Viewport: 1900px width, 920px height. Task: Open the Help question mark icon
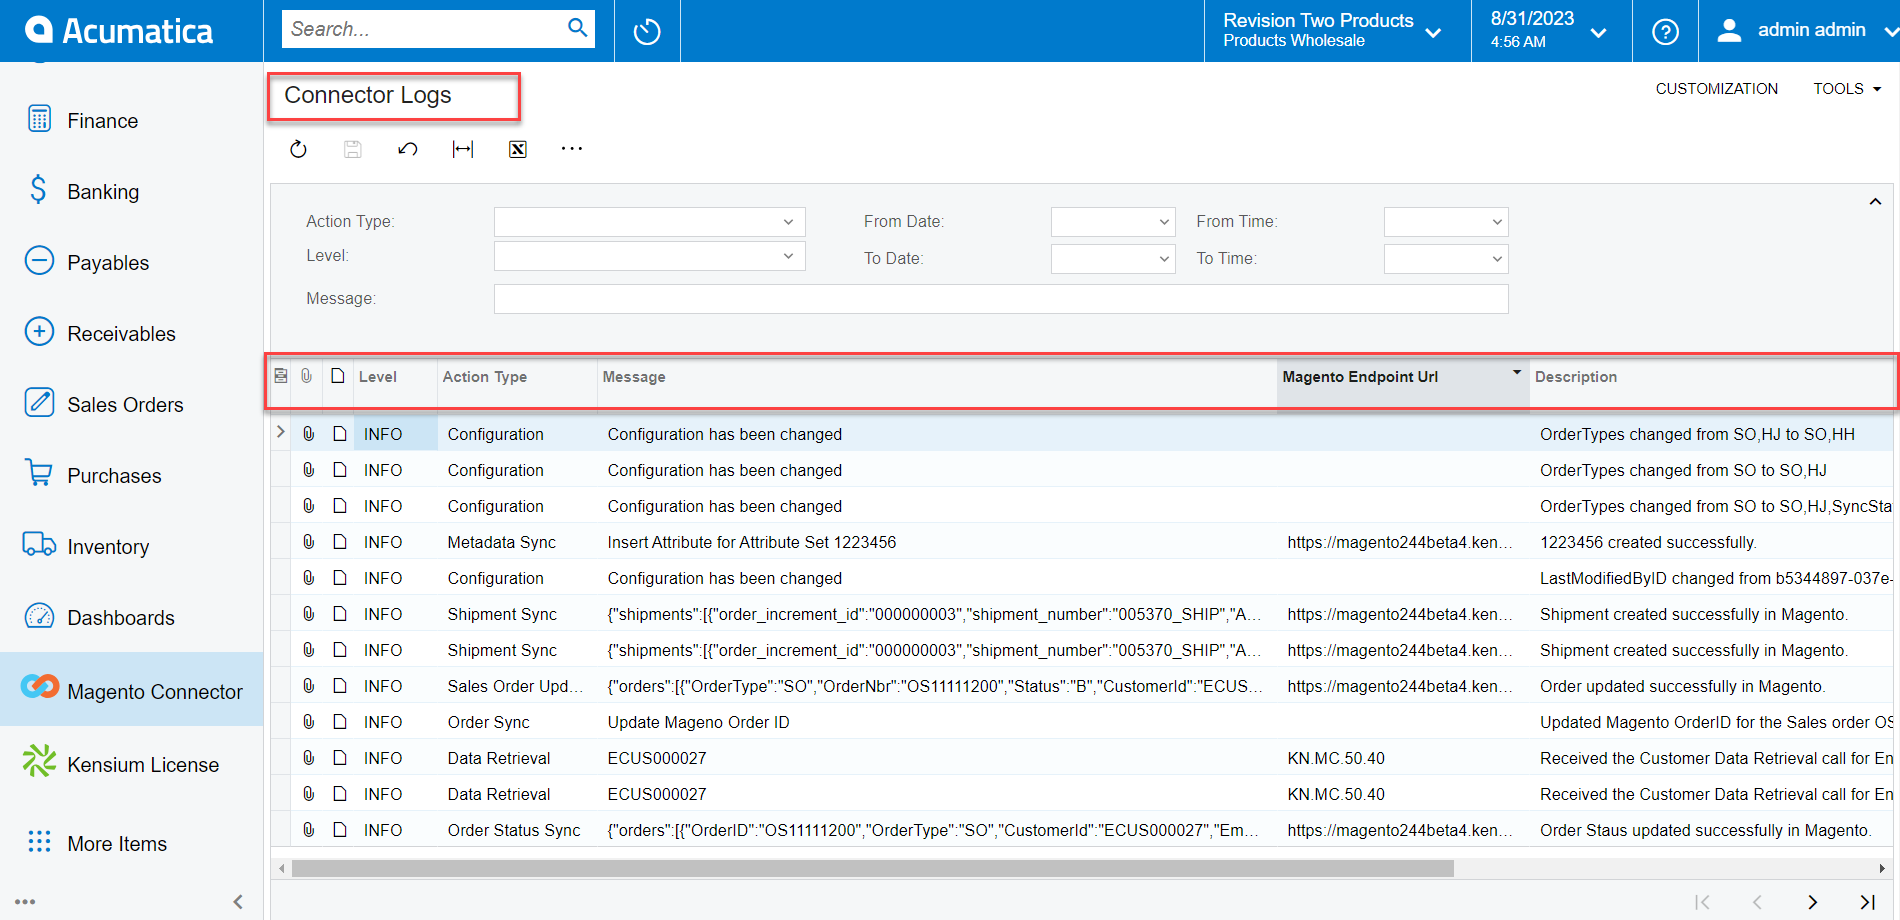click(x=1664, y=31)
